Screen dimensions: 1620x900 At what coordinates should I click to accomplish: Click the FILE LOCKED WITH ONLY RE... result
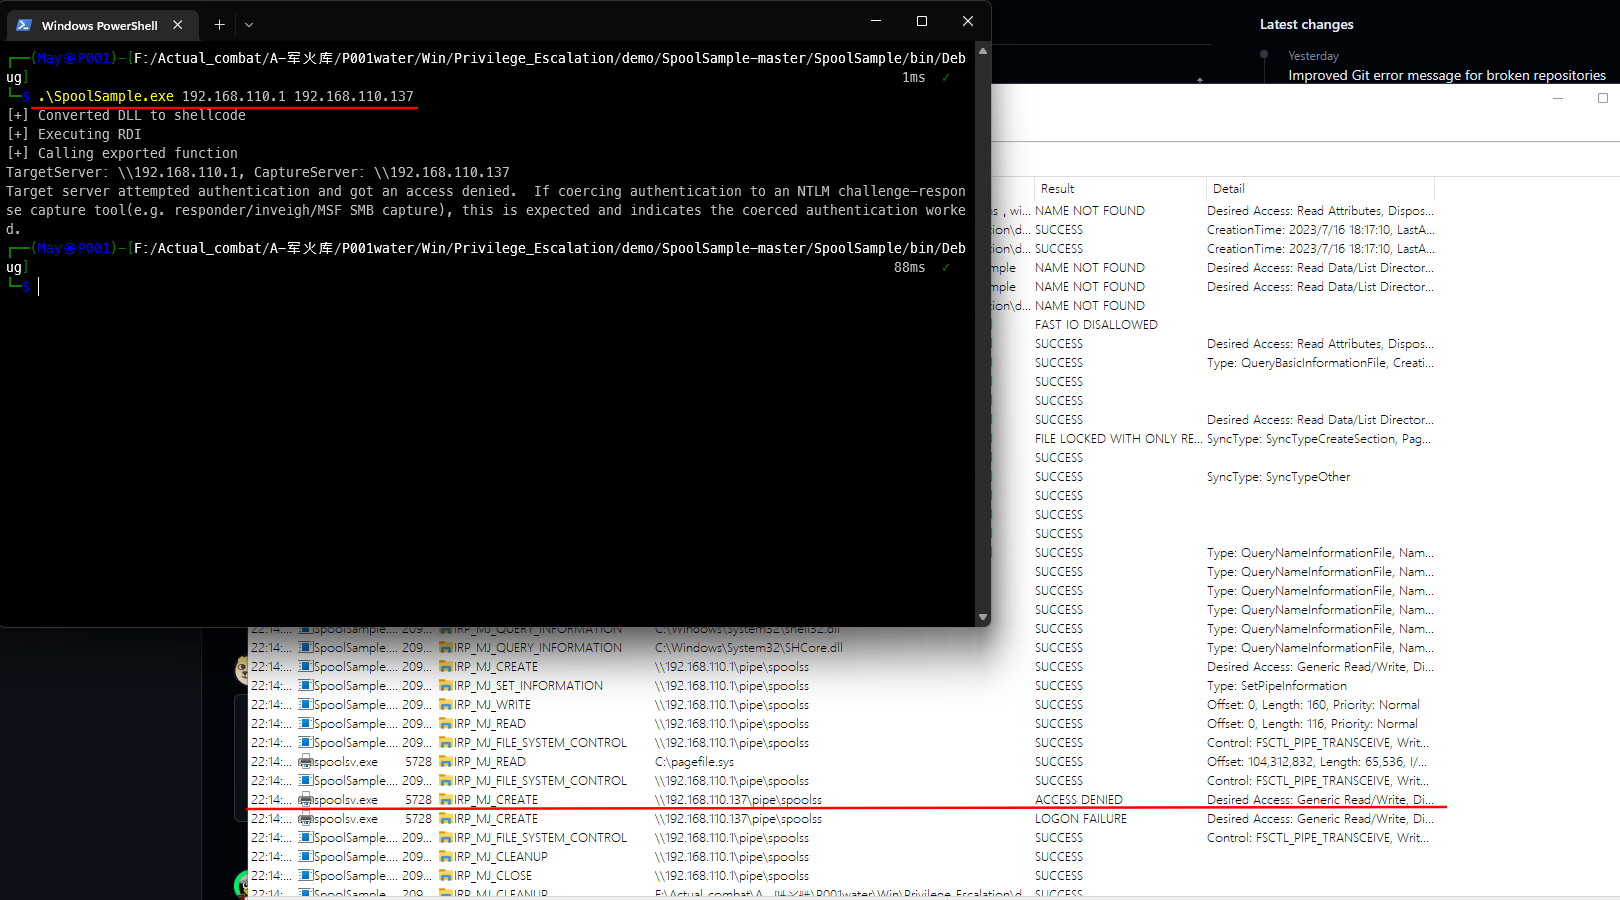(x=1118, y=438)
